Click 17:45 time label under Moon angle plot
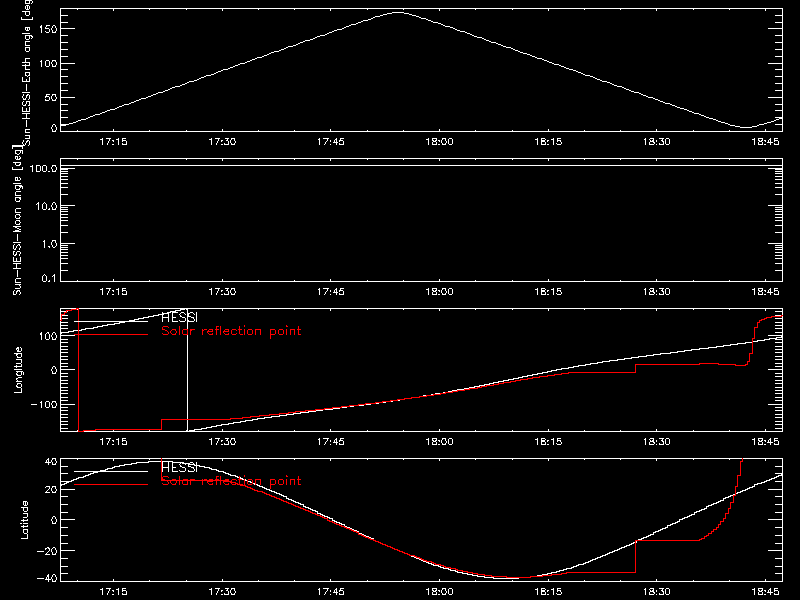This screenshot has height=600, width=800. (x=331, y=291)
